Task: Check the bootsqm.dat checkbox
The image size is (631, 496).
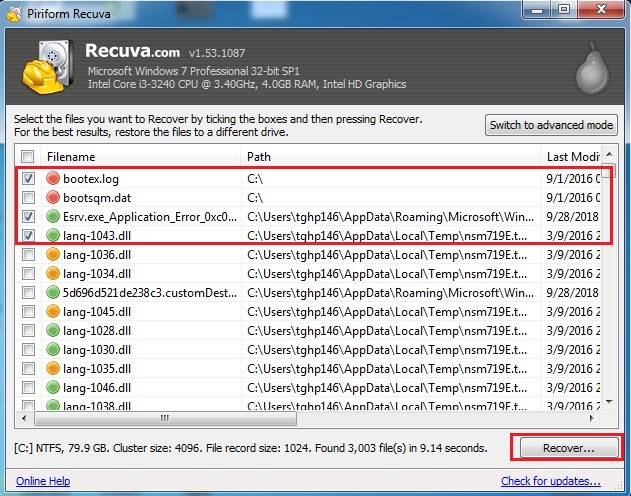Action: tap(28, 198)
